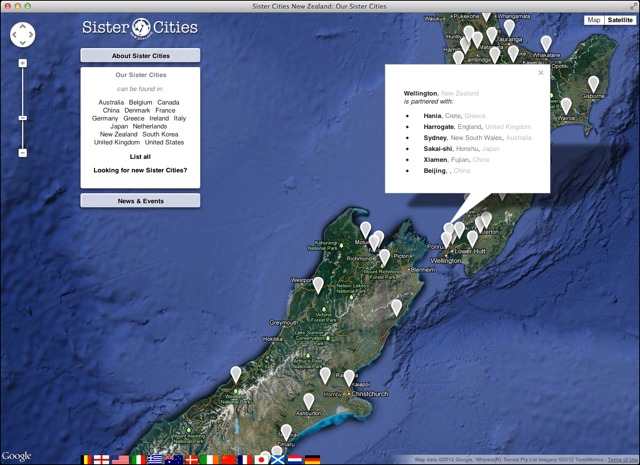Select the Ireland flag
The height and width of the screenshot is (465, 640).
[x=209, y=460]
